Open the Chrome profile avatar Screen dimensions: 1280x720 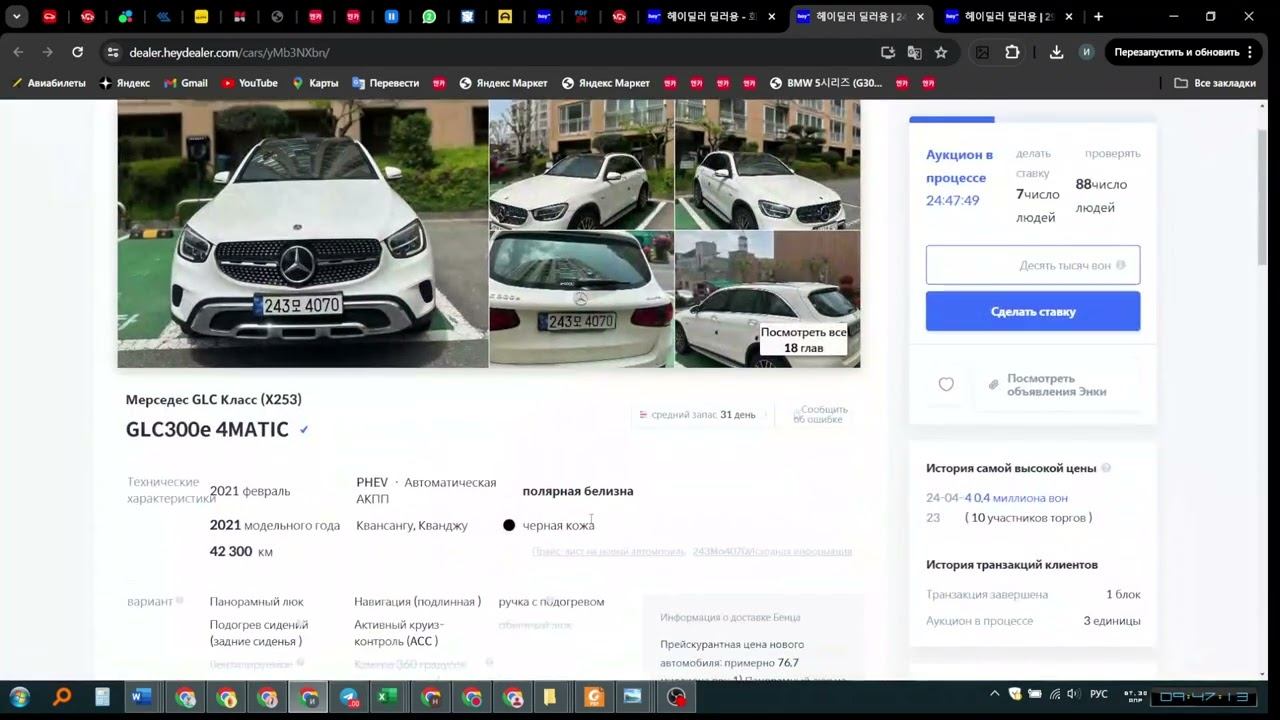point(1086,52)
